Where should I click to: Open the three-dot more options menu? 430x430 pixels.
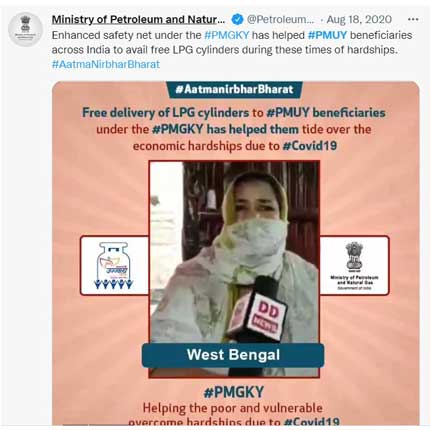click(x=413, y=19)
